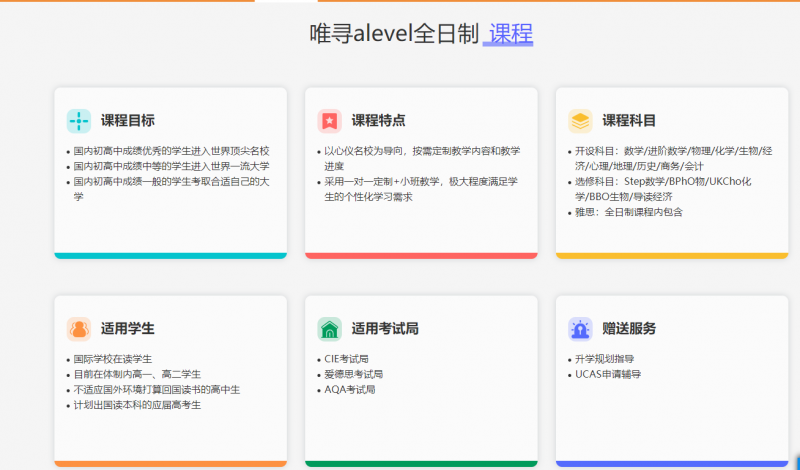Select the 适用考试局 card heading

click(x=385, y=329)
